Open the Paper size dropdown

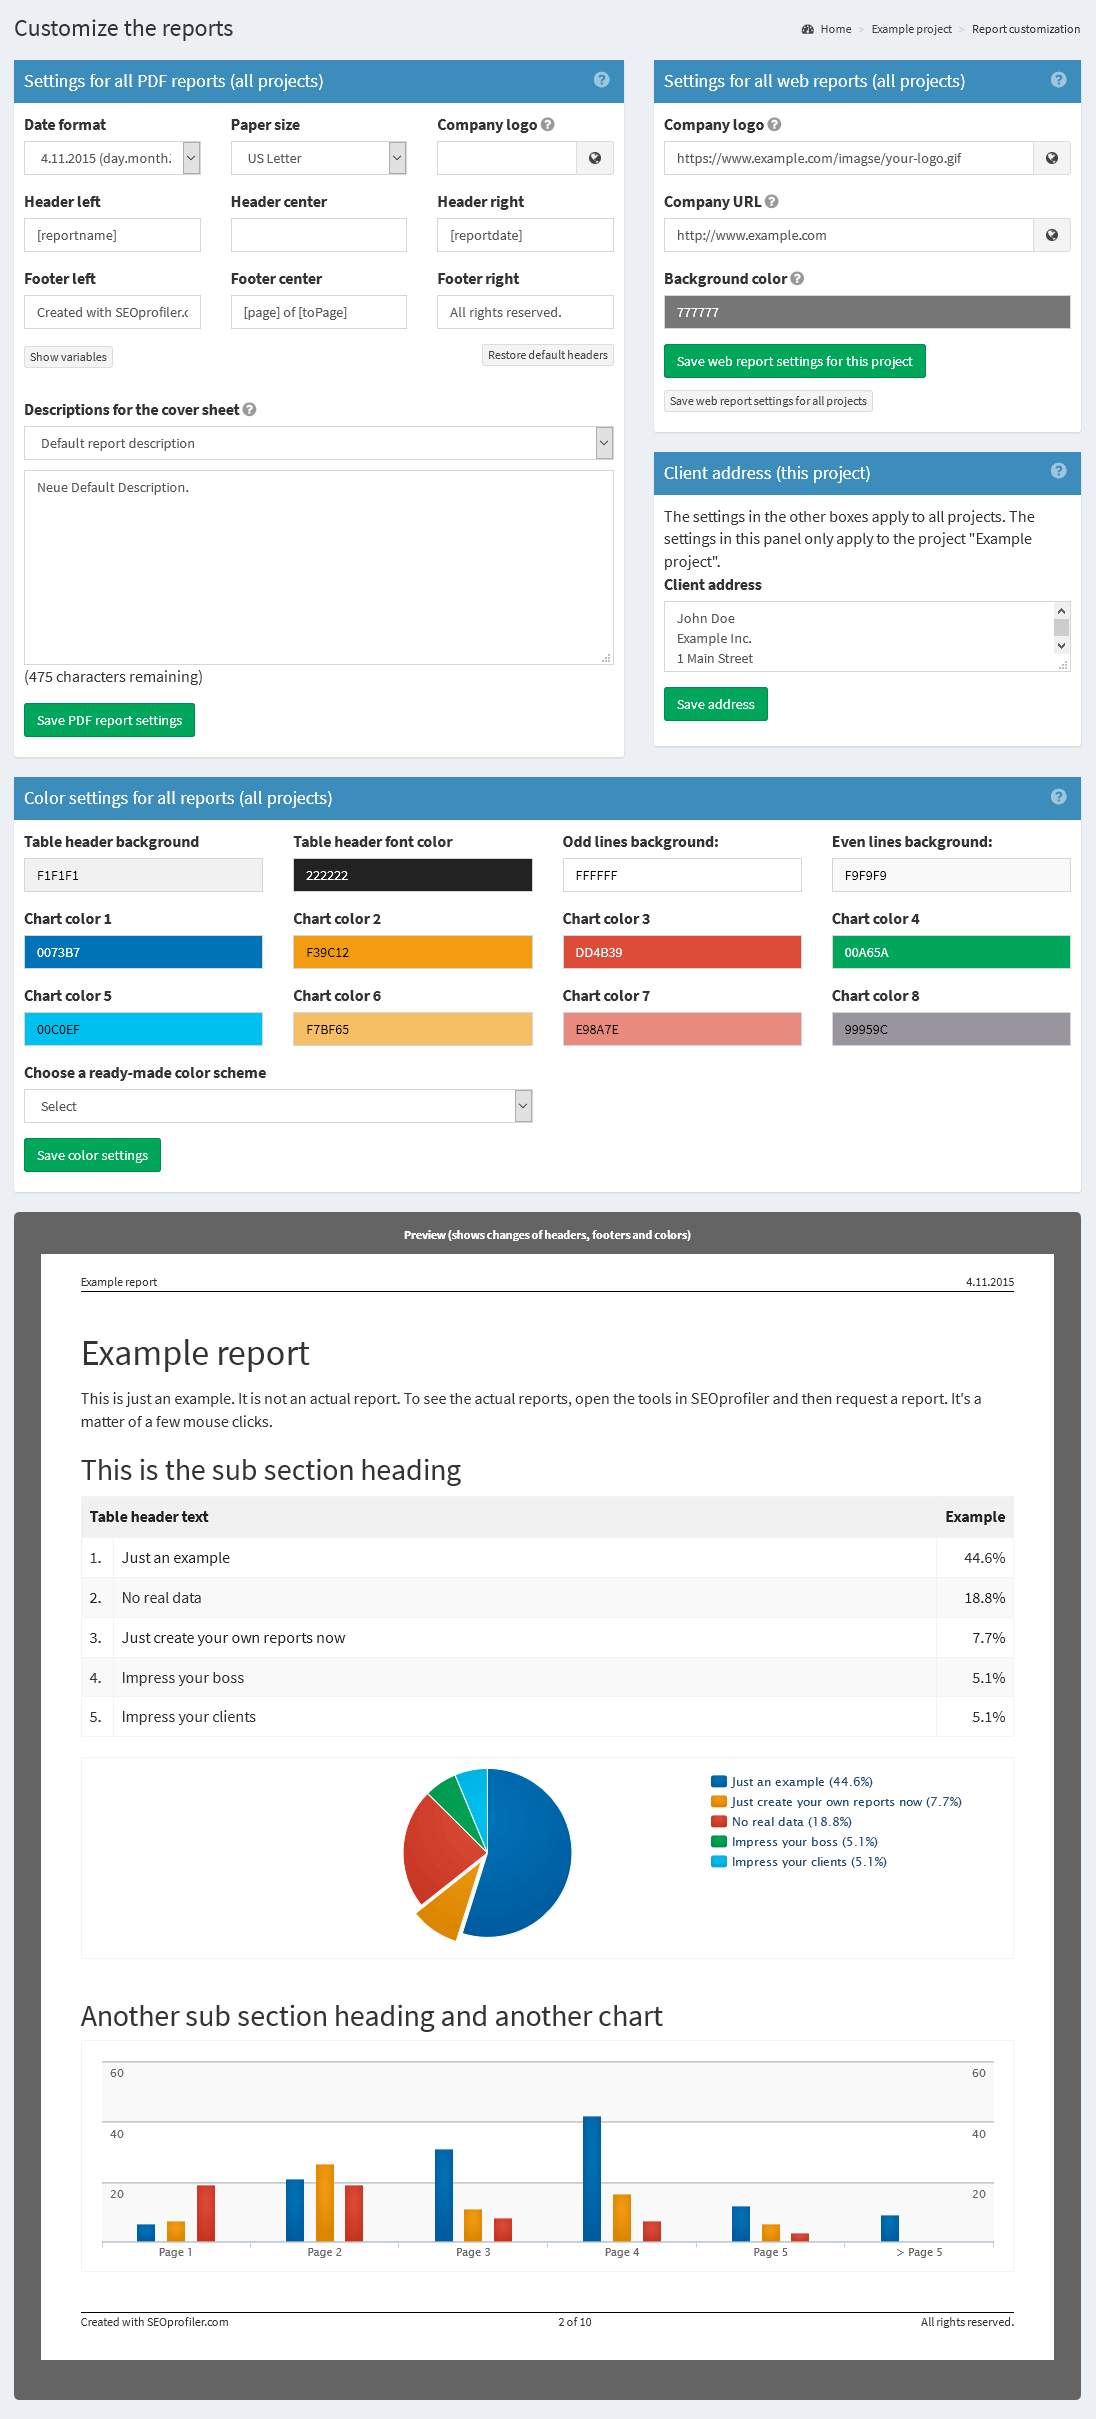318,158
